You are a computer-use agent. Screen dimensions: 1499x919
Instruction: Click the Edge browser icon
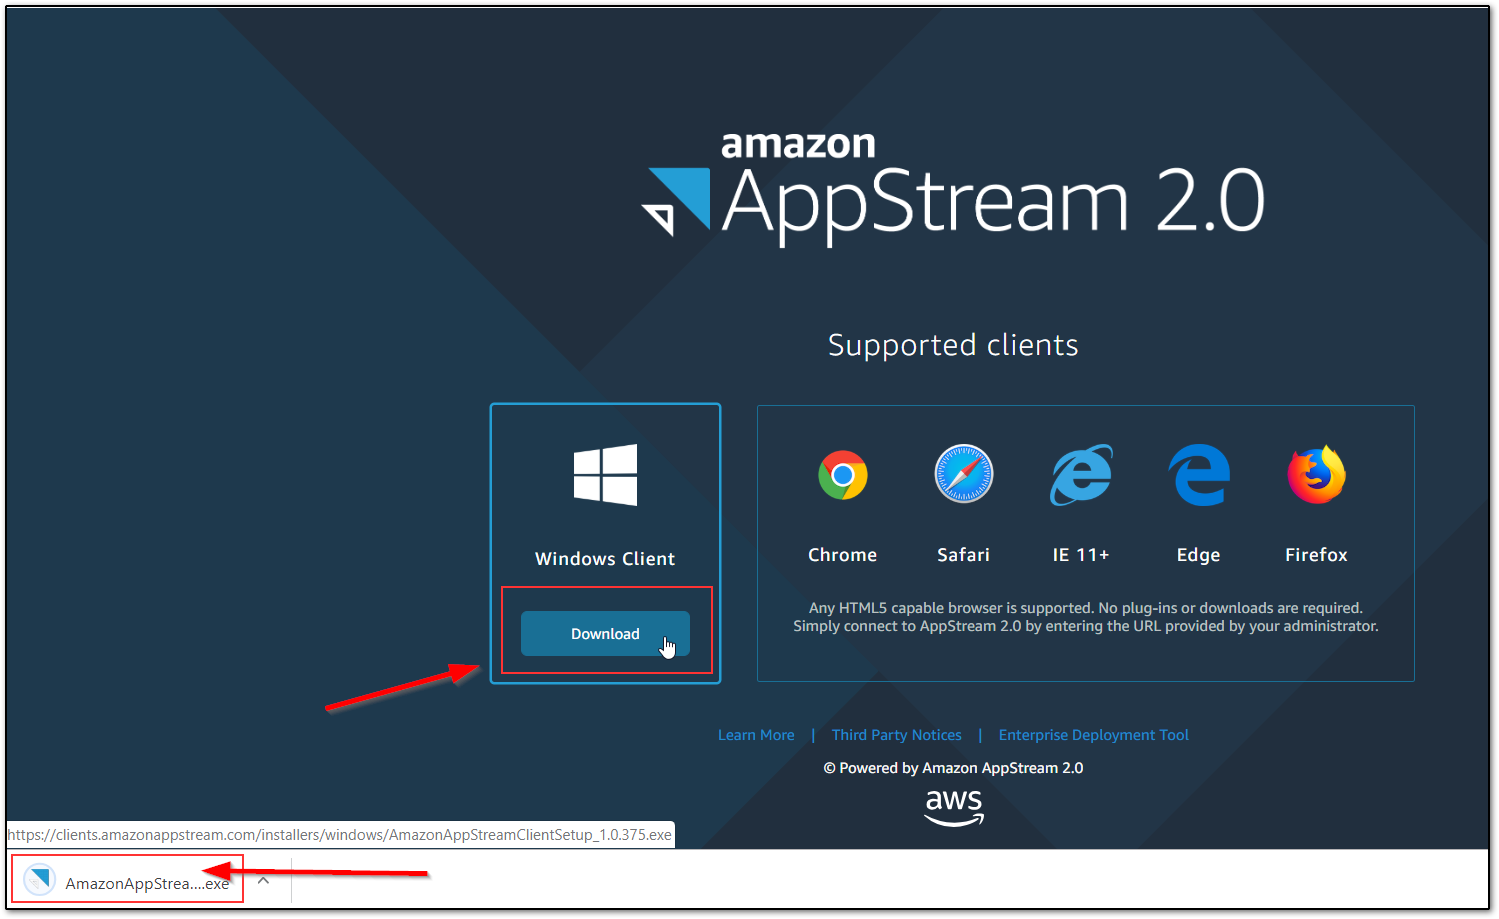1199,475
